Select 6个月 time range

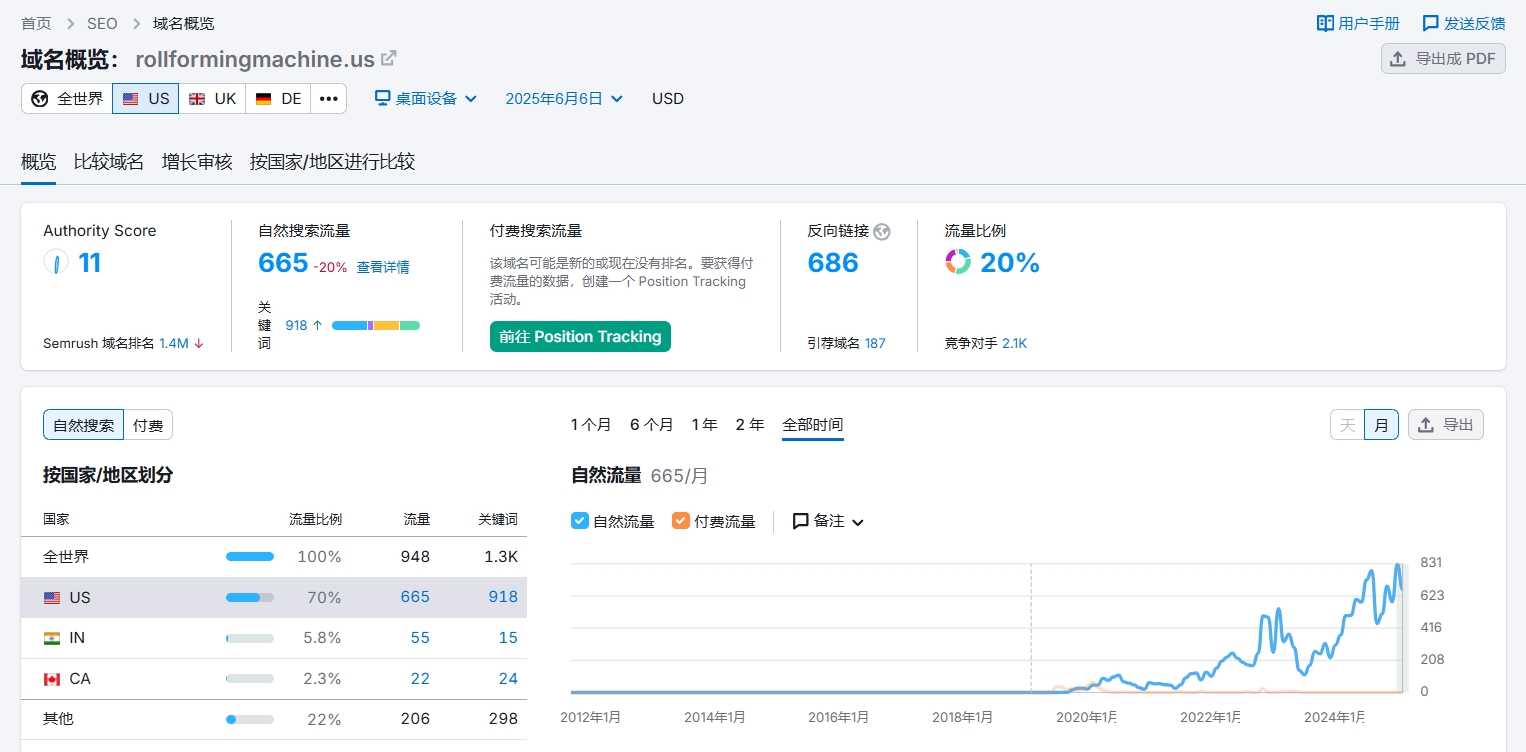pyautogui.click(x=651, y=425)
